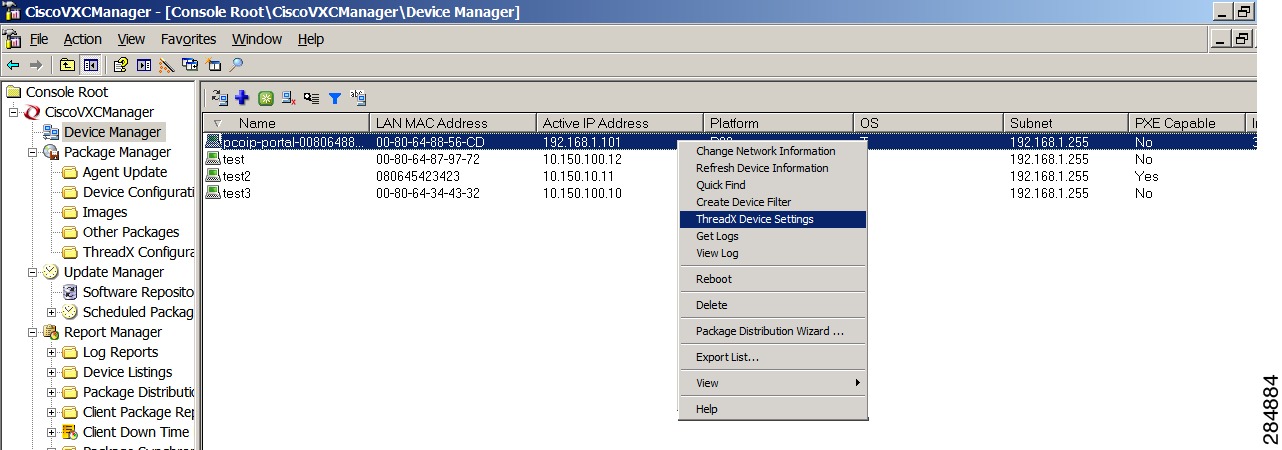Select the Images folder in tree

pos(105,212)
